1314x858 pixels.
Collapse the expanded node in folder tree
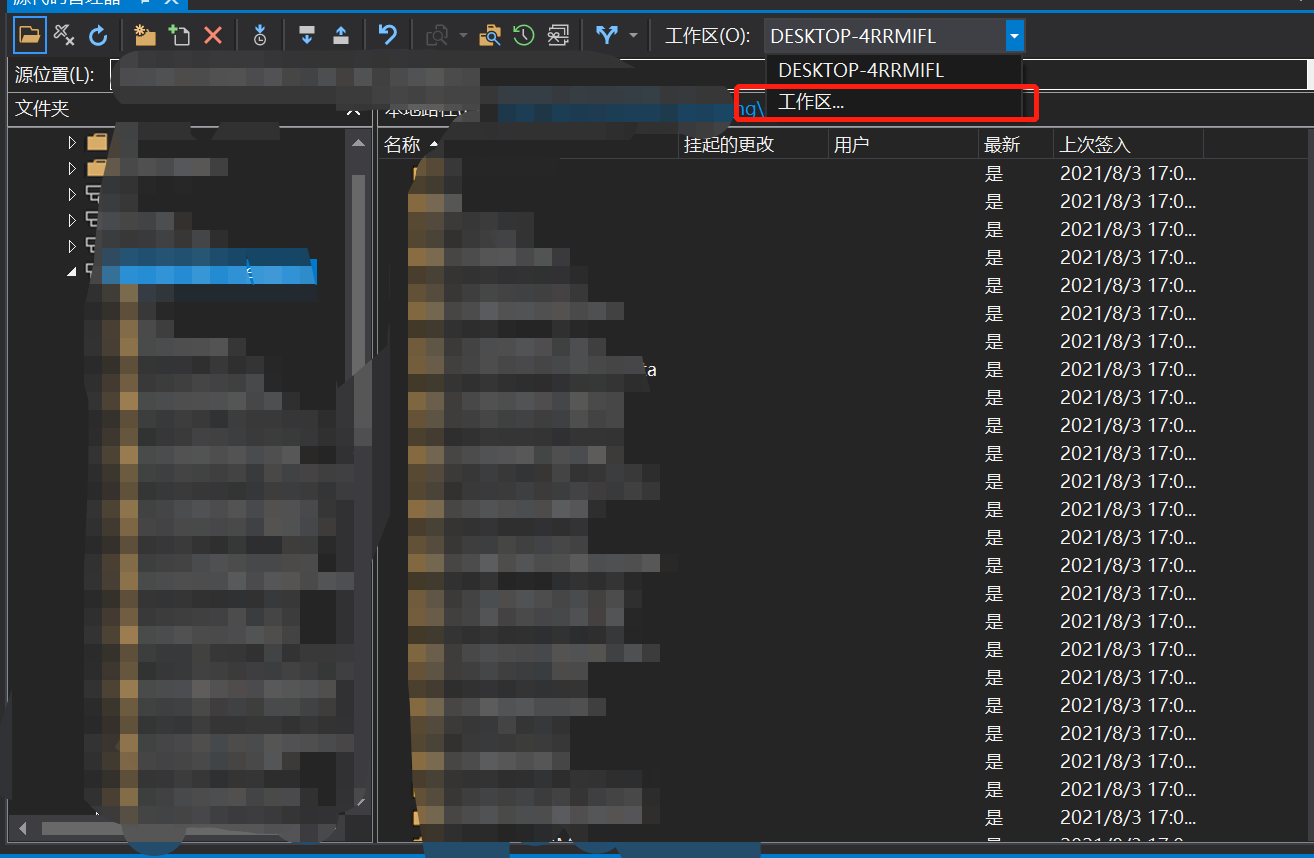click(71, 271)
